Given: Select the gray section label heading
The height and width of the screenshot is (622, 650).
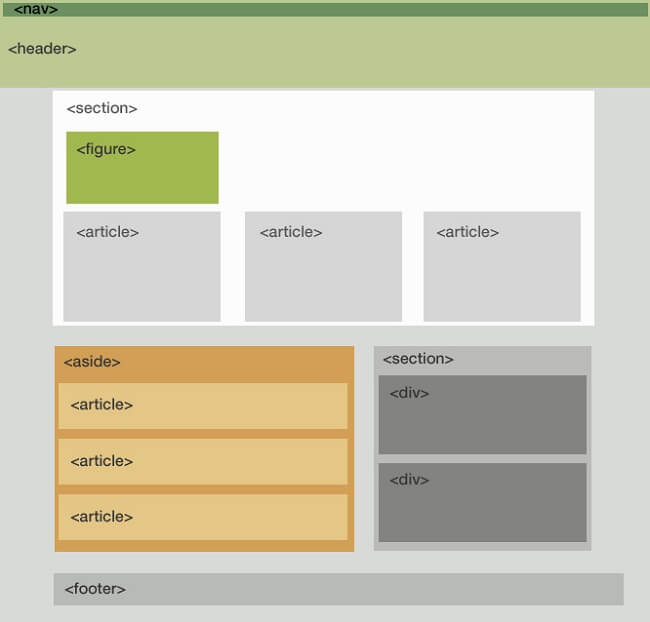Looking at the screenshot, I should tap(418, 359).
